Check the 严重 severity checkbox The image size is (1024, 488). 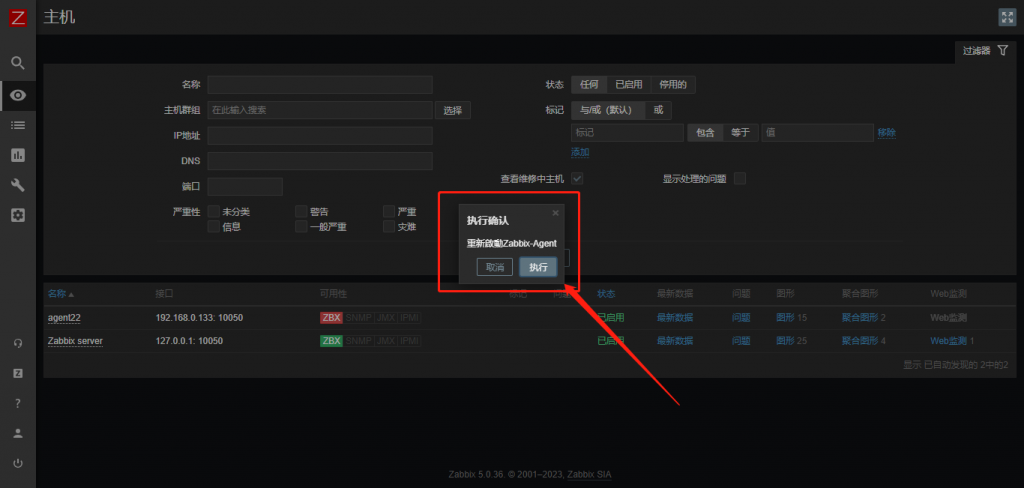(389, 212)
